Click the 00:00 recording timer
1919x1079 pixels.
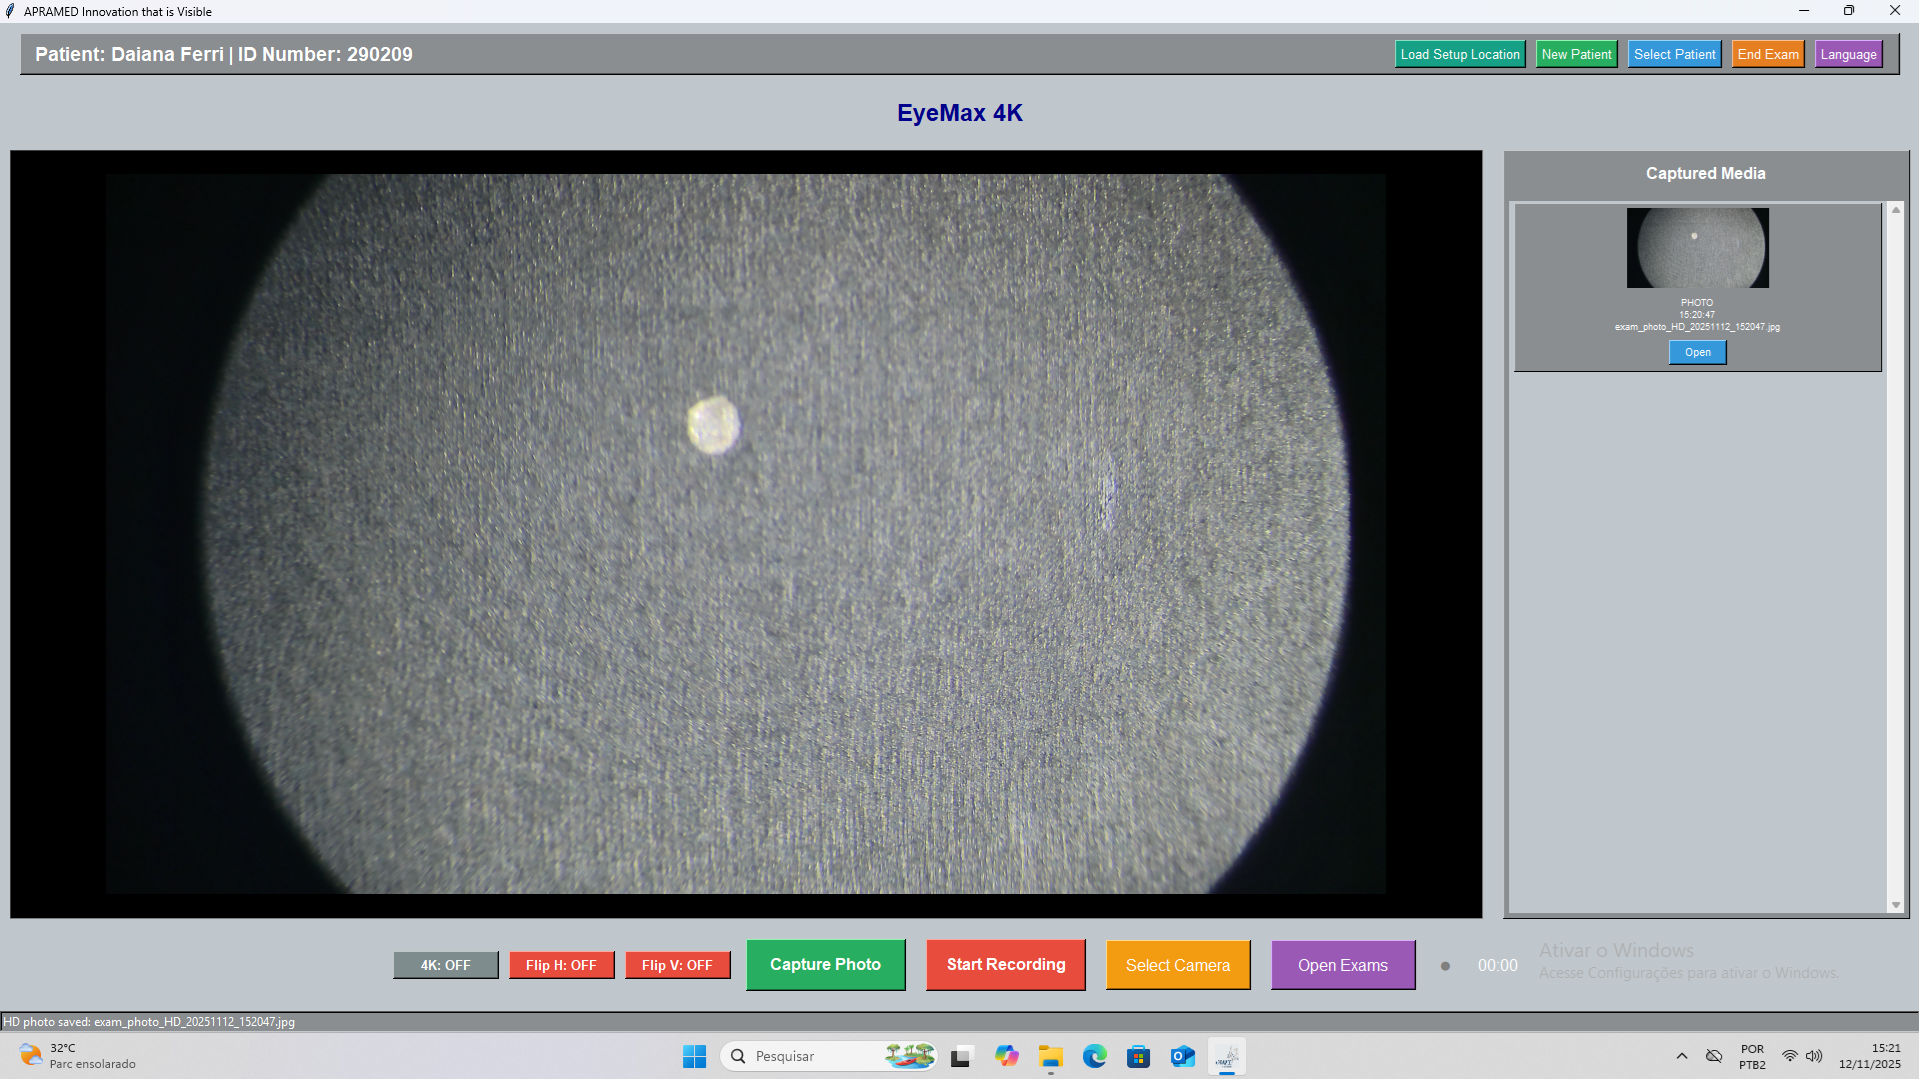pyautogui.click(x=1497, y=966)
